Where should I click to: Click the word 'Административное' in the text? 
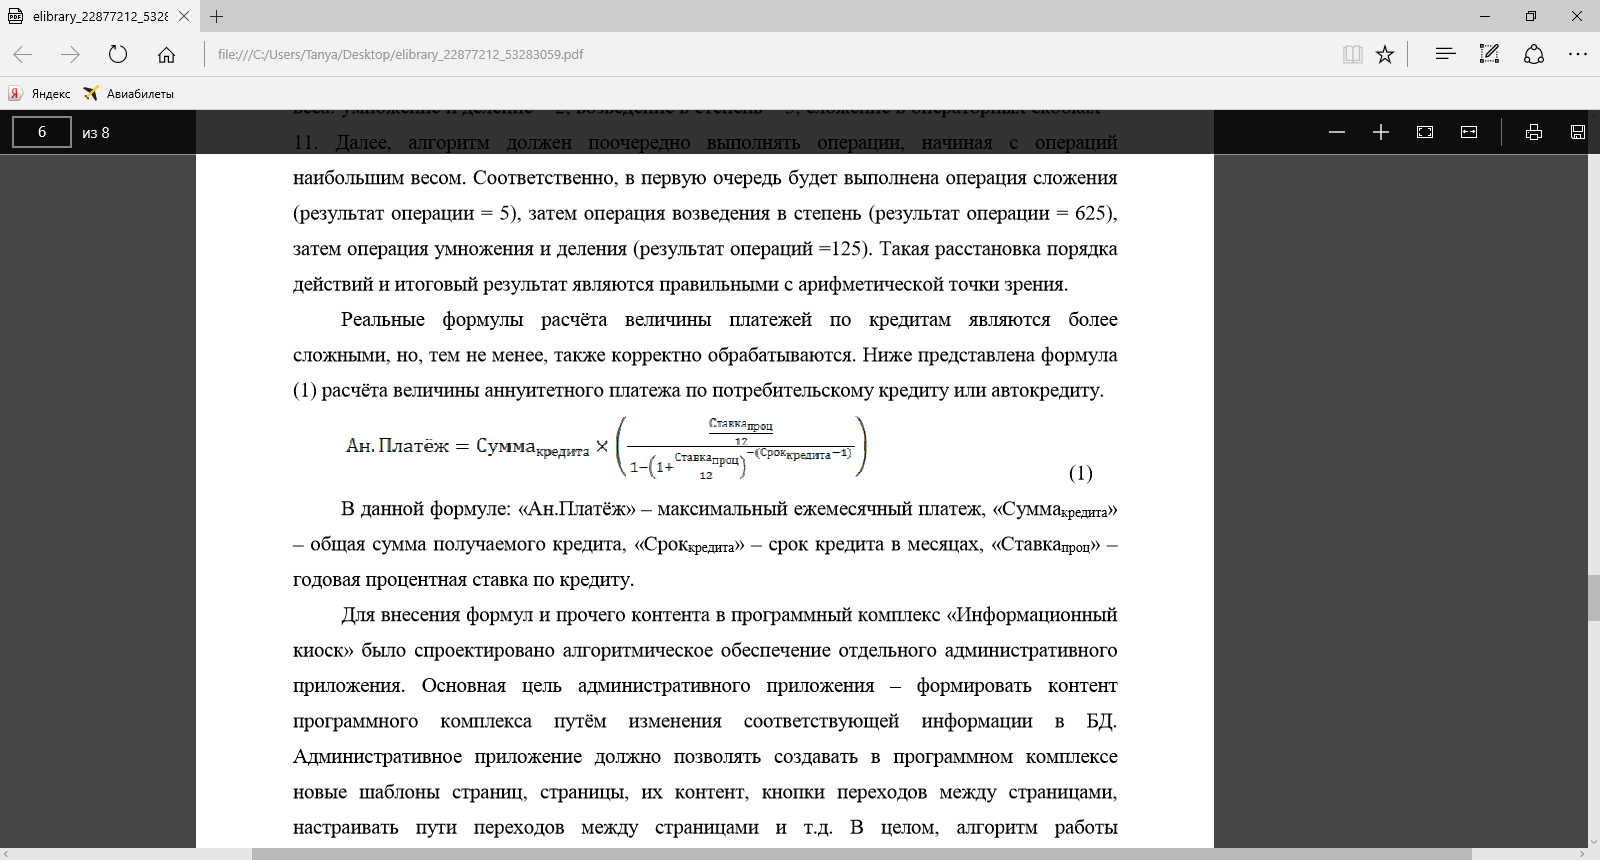[375, 757]
